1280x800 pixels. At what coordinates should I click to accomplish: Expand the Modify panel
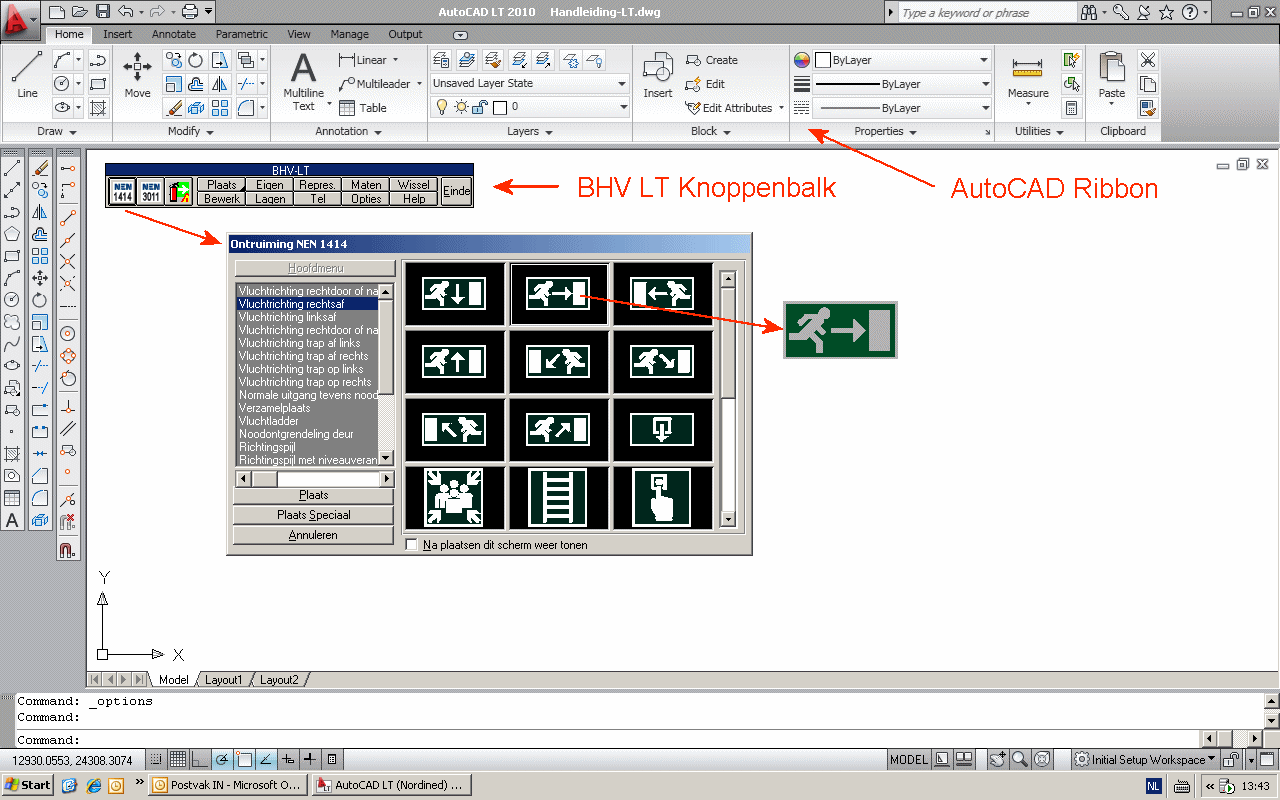pyautogui.click(x=191, y=131)
